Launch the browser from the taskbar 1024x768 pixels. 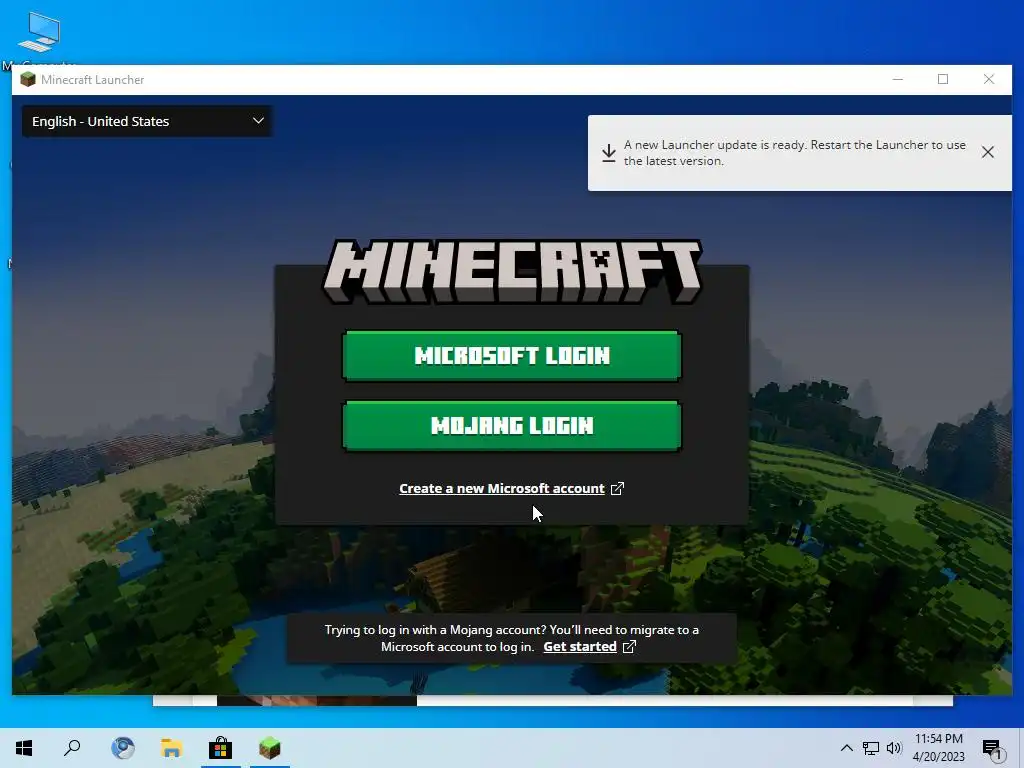122,748
